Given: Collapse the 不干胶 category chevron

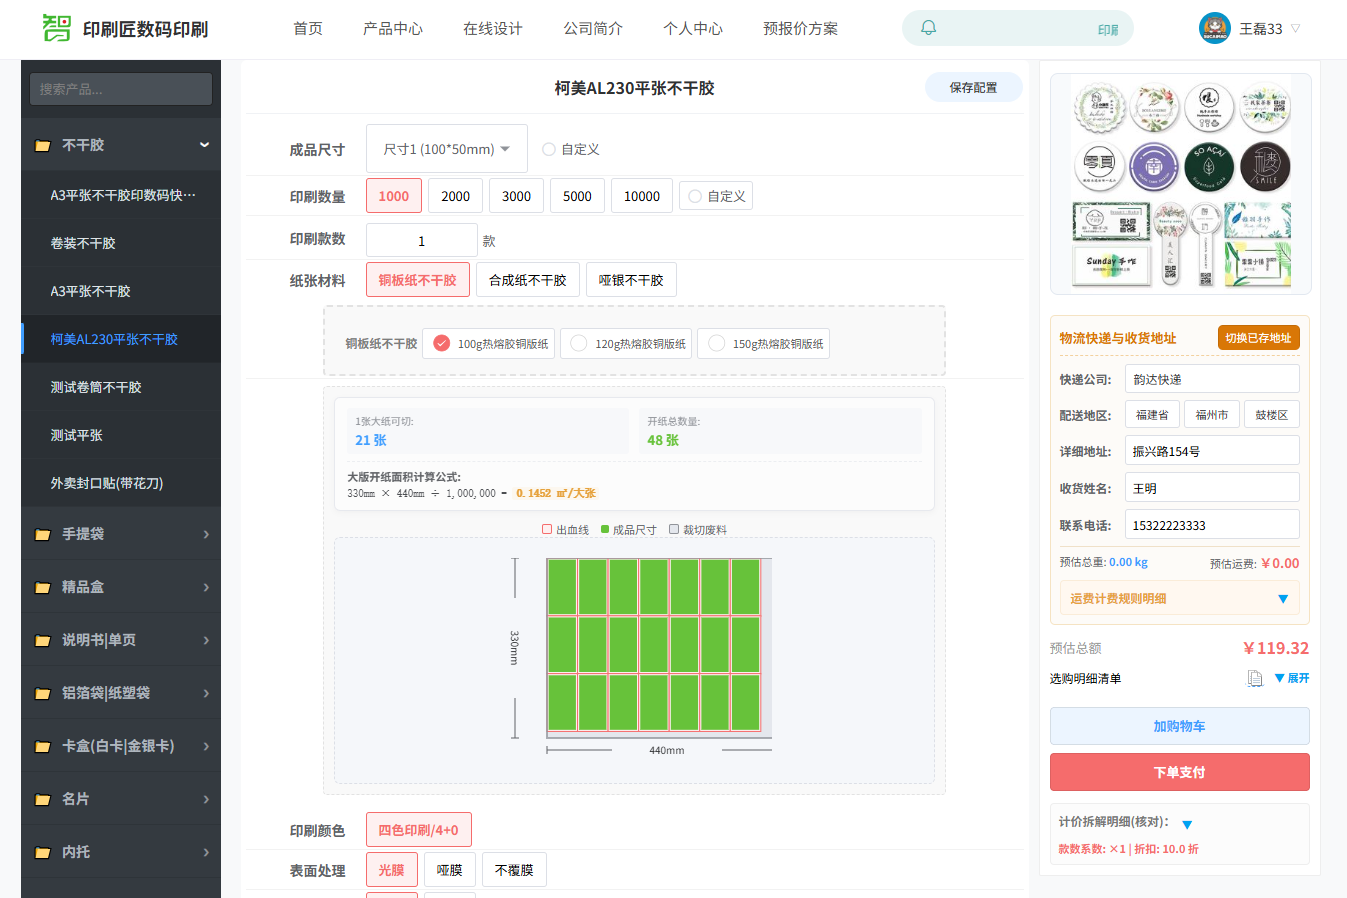Looking at the screenshot, I should point(205,145).
